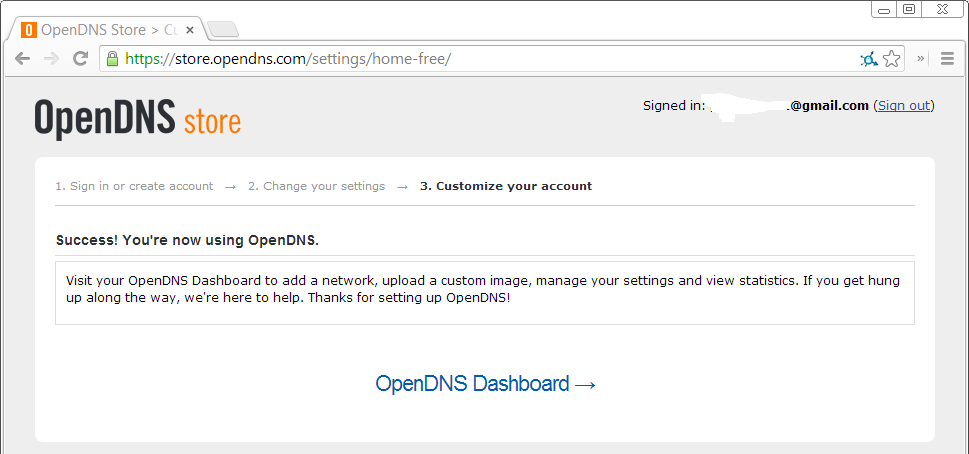Close the browser window
Image resolution: width=969 pixels, height=454 pixels.
point(944,9)
